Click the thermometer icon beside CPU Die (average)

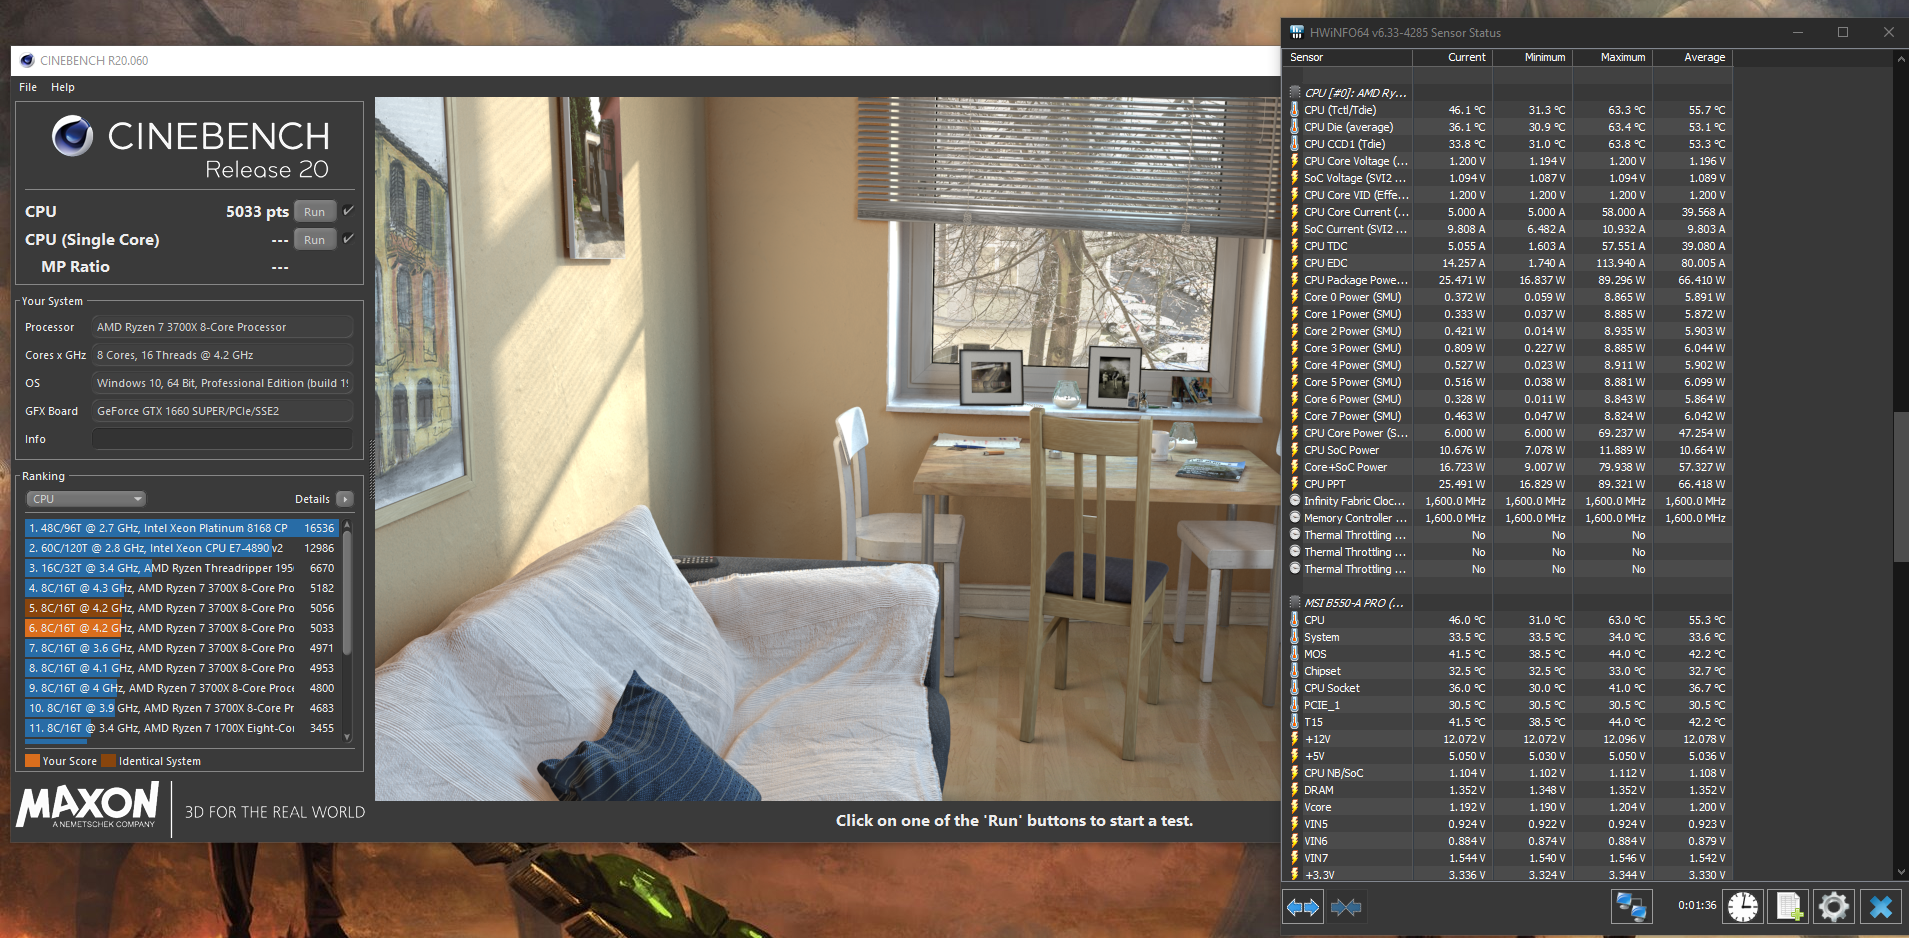[1295, 127]
